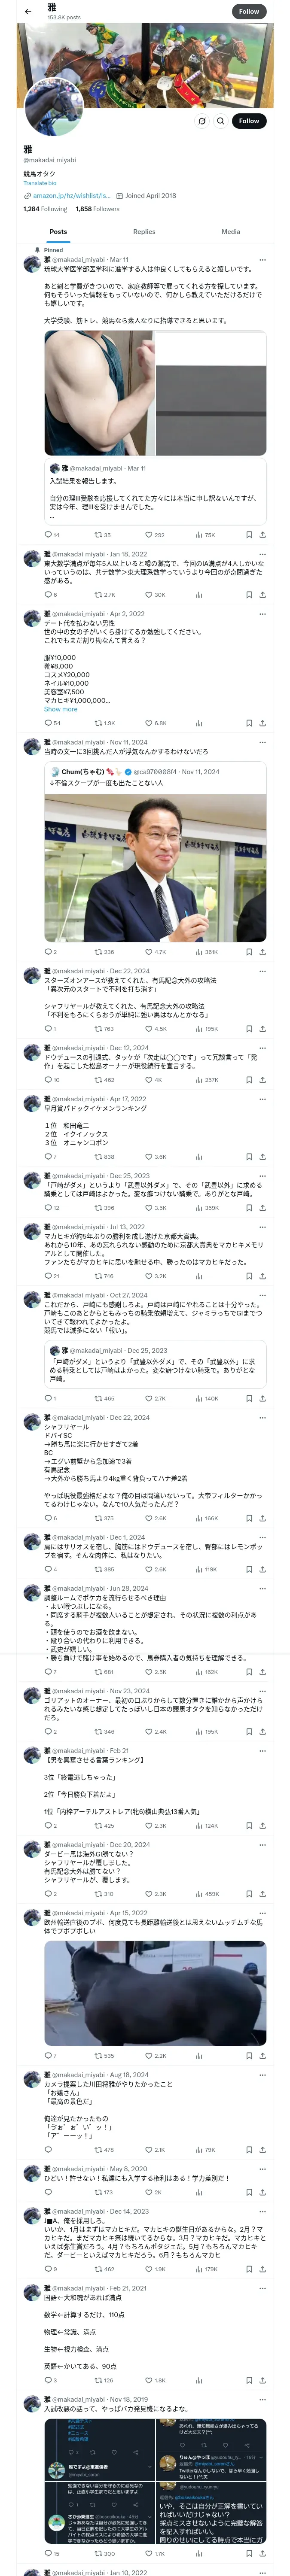Reply to the Dec 22, 2024 スターズオンアース post
The height and width of the screenshot is (2576, 290).
48,1028
